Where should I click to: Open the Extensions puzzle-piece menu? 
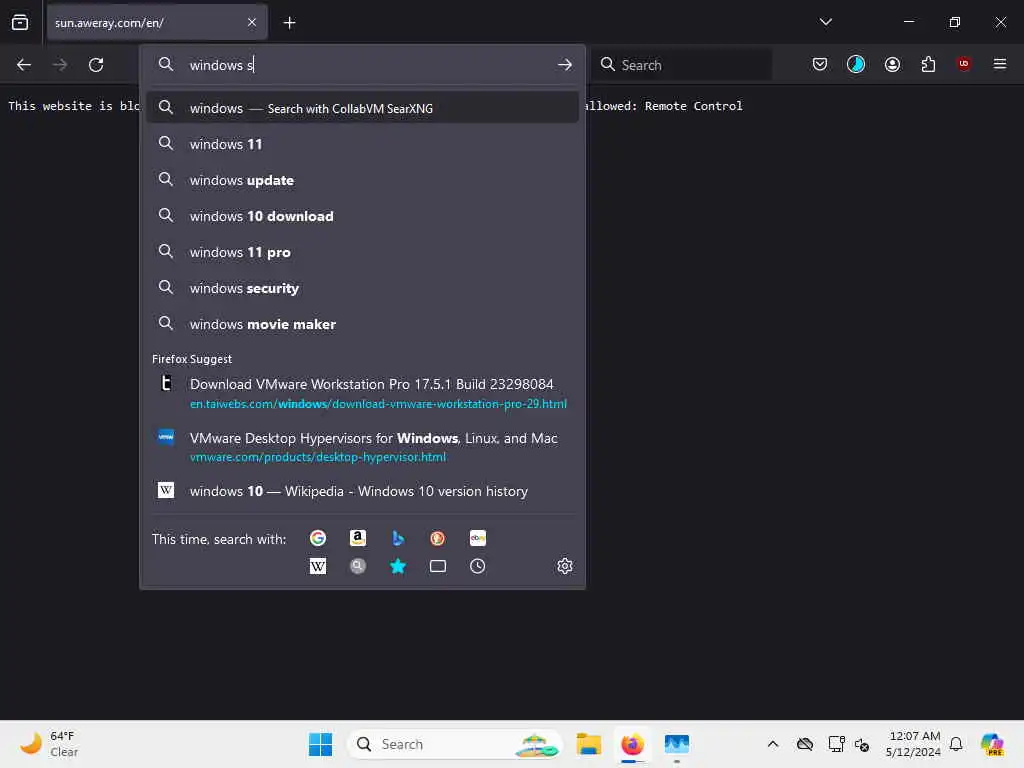(928, 64)
